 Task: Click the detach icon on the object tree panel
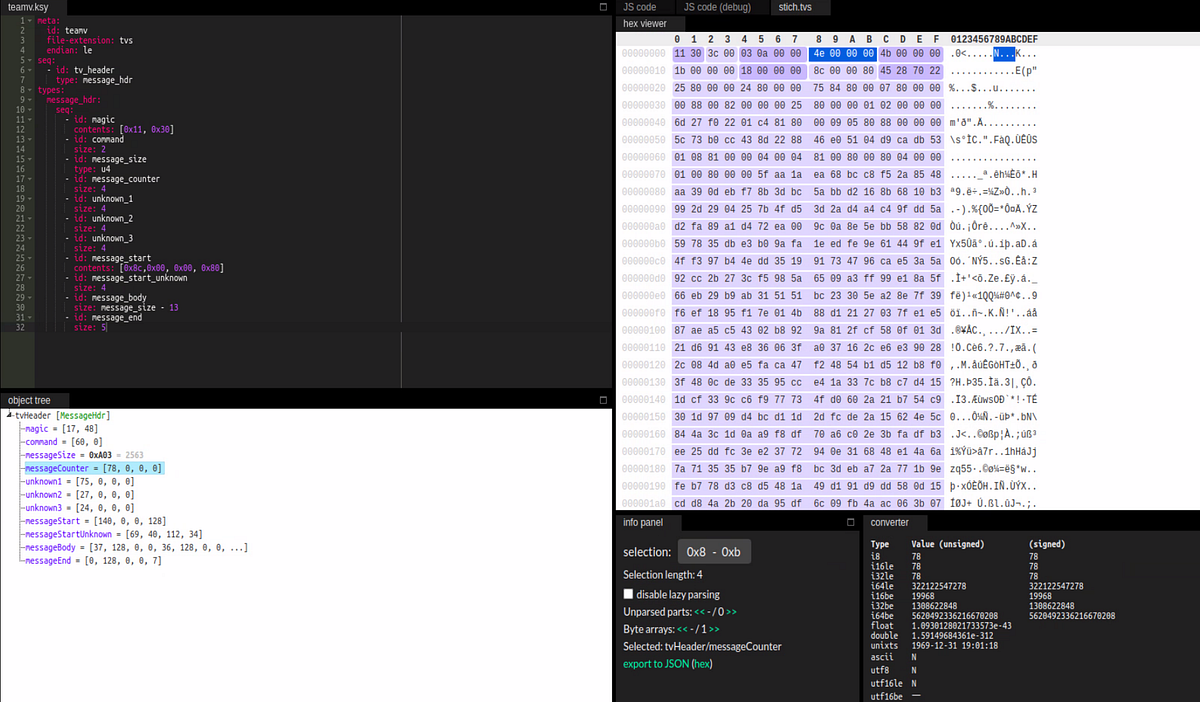[x=604, y=400]
